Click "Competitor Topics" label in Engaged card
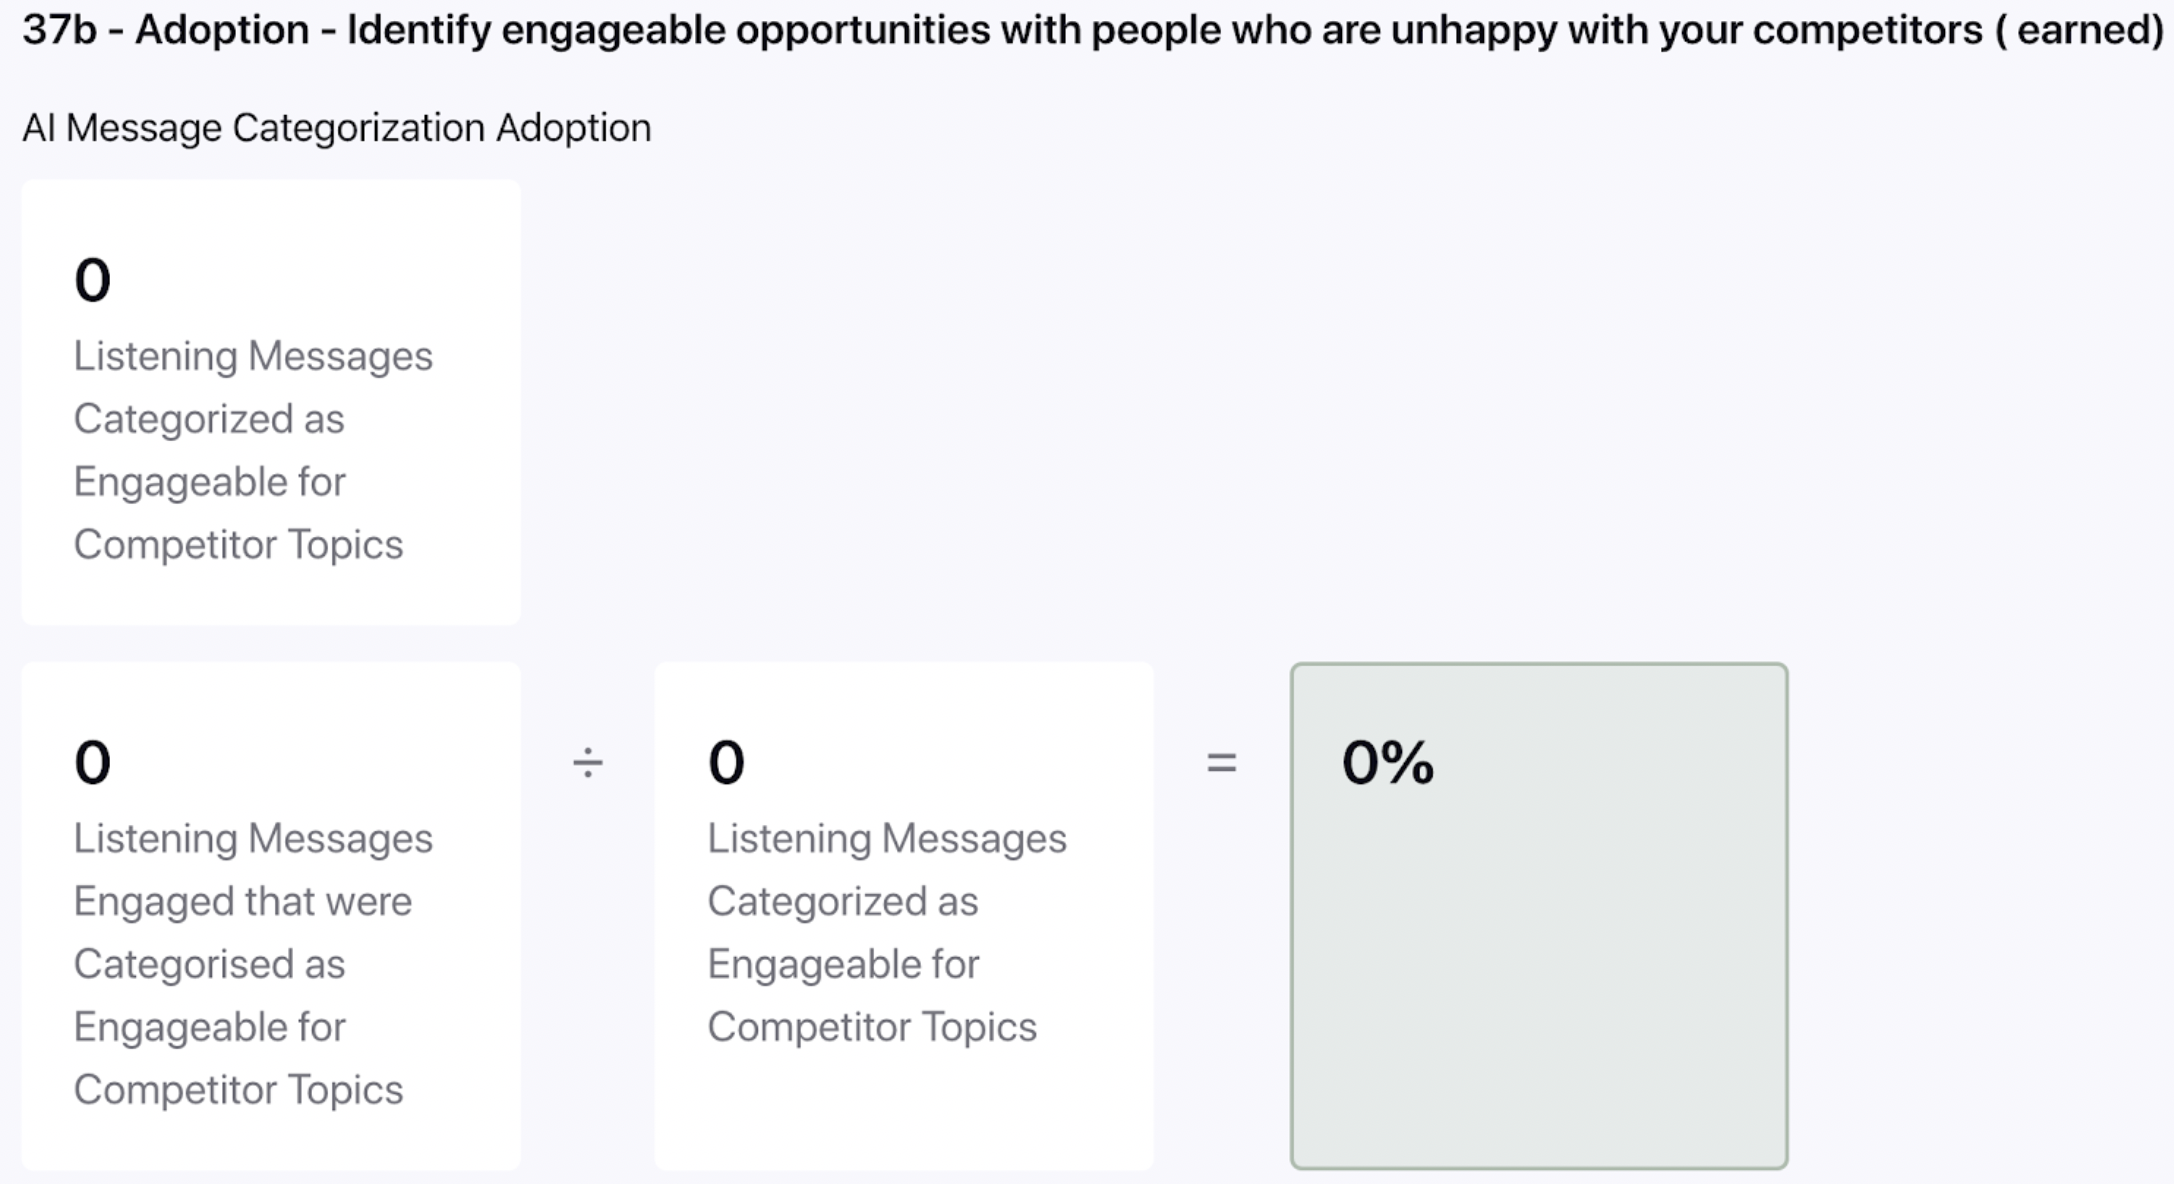 pos(238,1090)
